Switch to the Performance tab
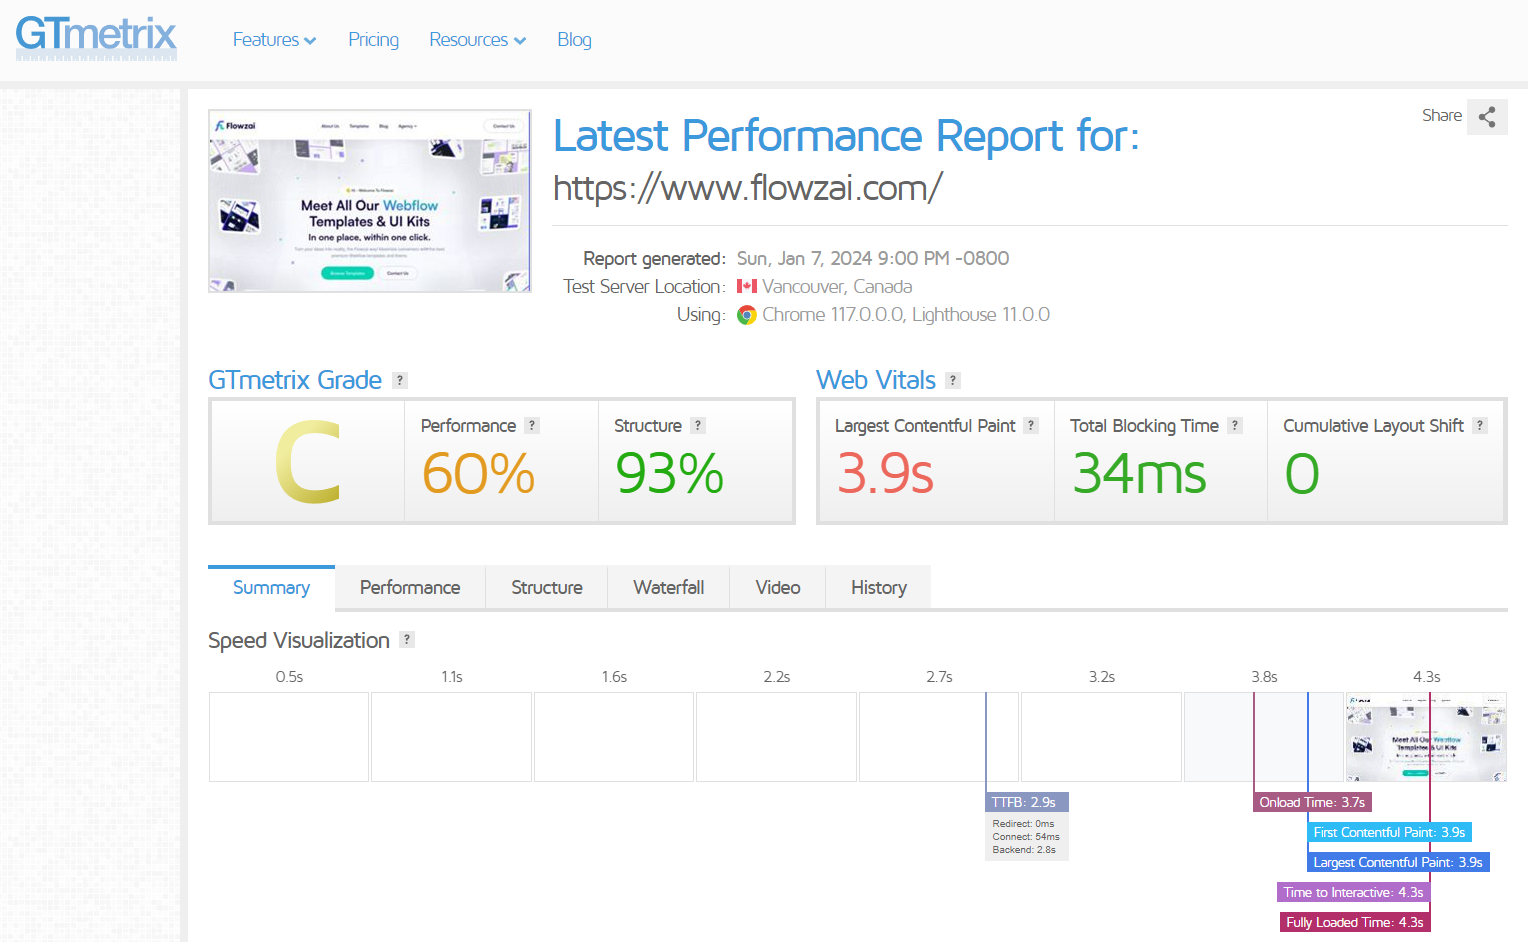The width and height of the screenshot is (1528, 942). tap(410, 587)
